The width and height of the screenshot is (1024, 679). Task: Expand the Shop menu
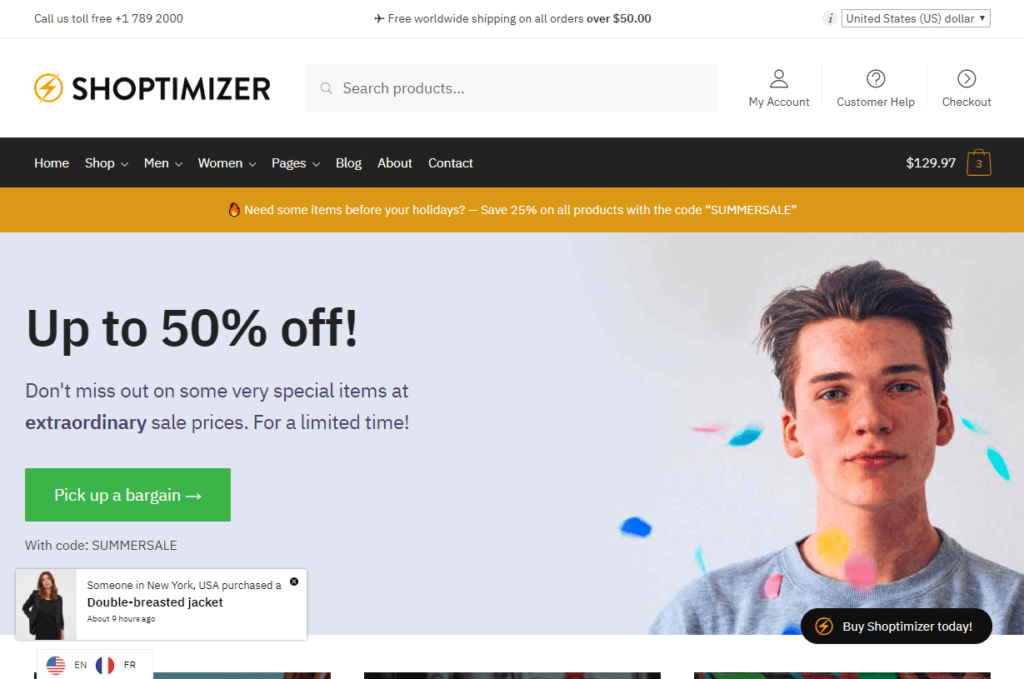[106, 163]
